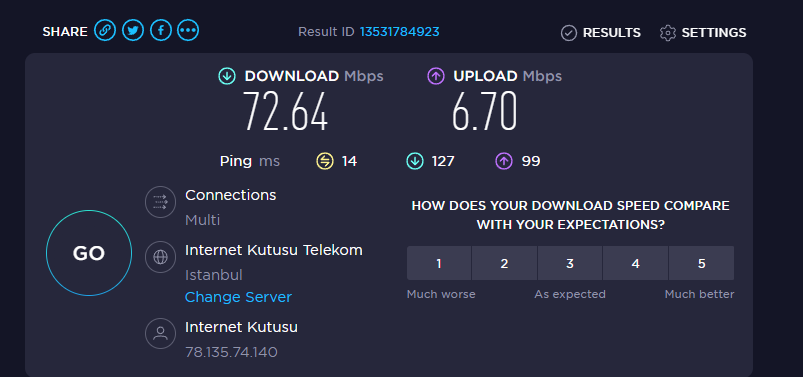Click the Results checkmark icon

(x=568, y=33)
